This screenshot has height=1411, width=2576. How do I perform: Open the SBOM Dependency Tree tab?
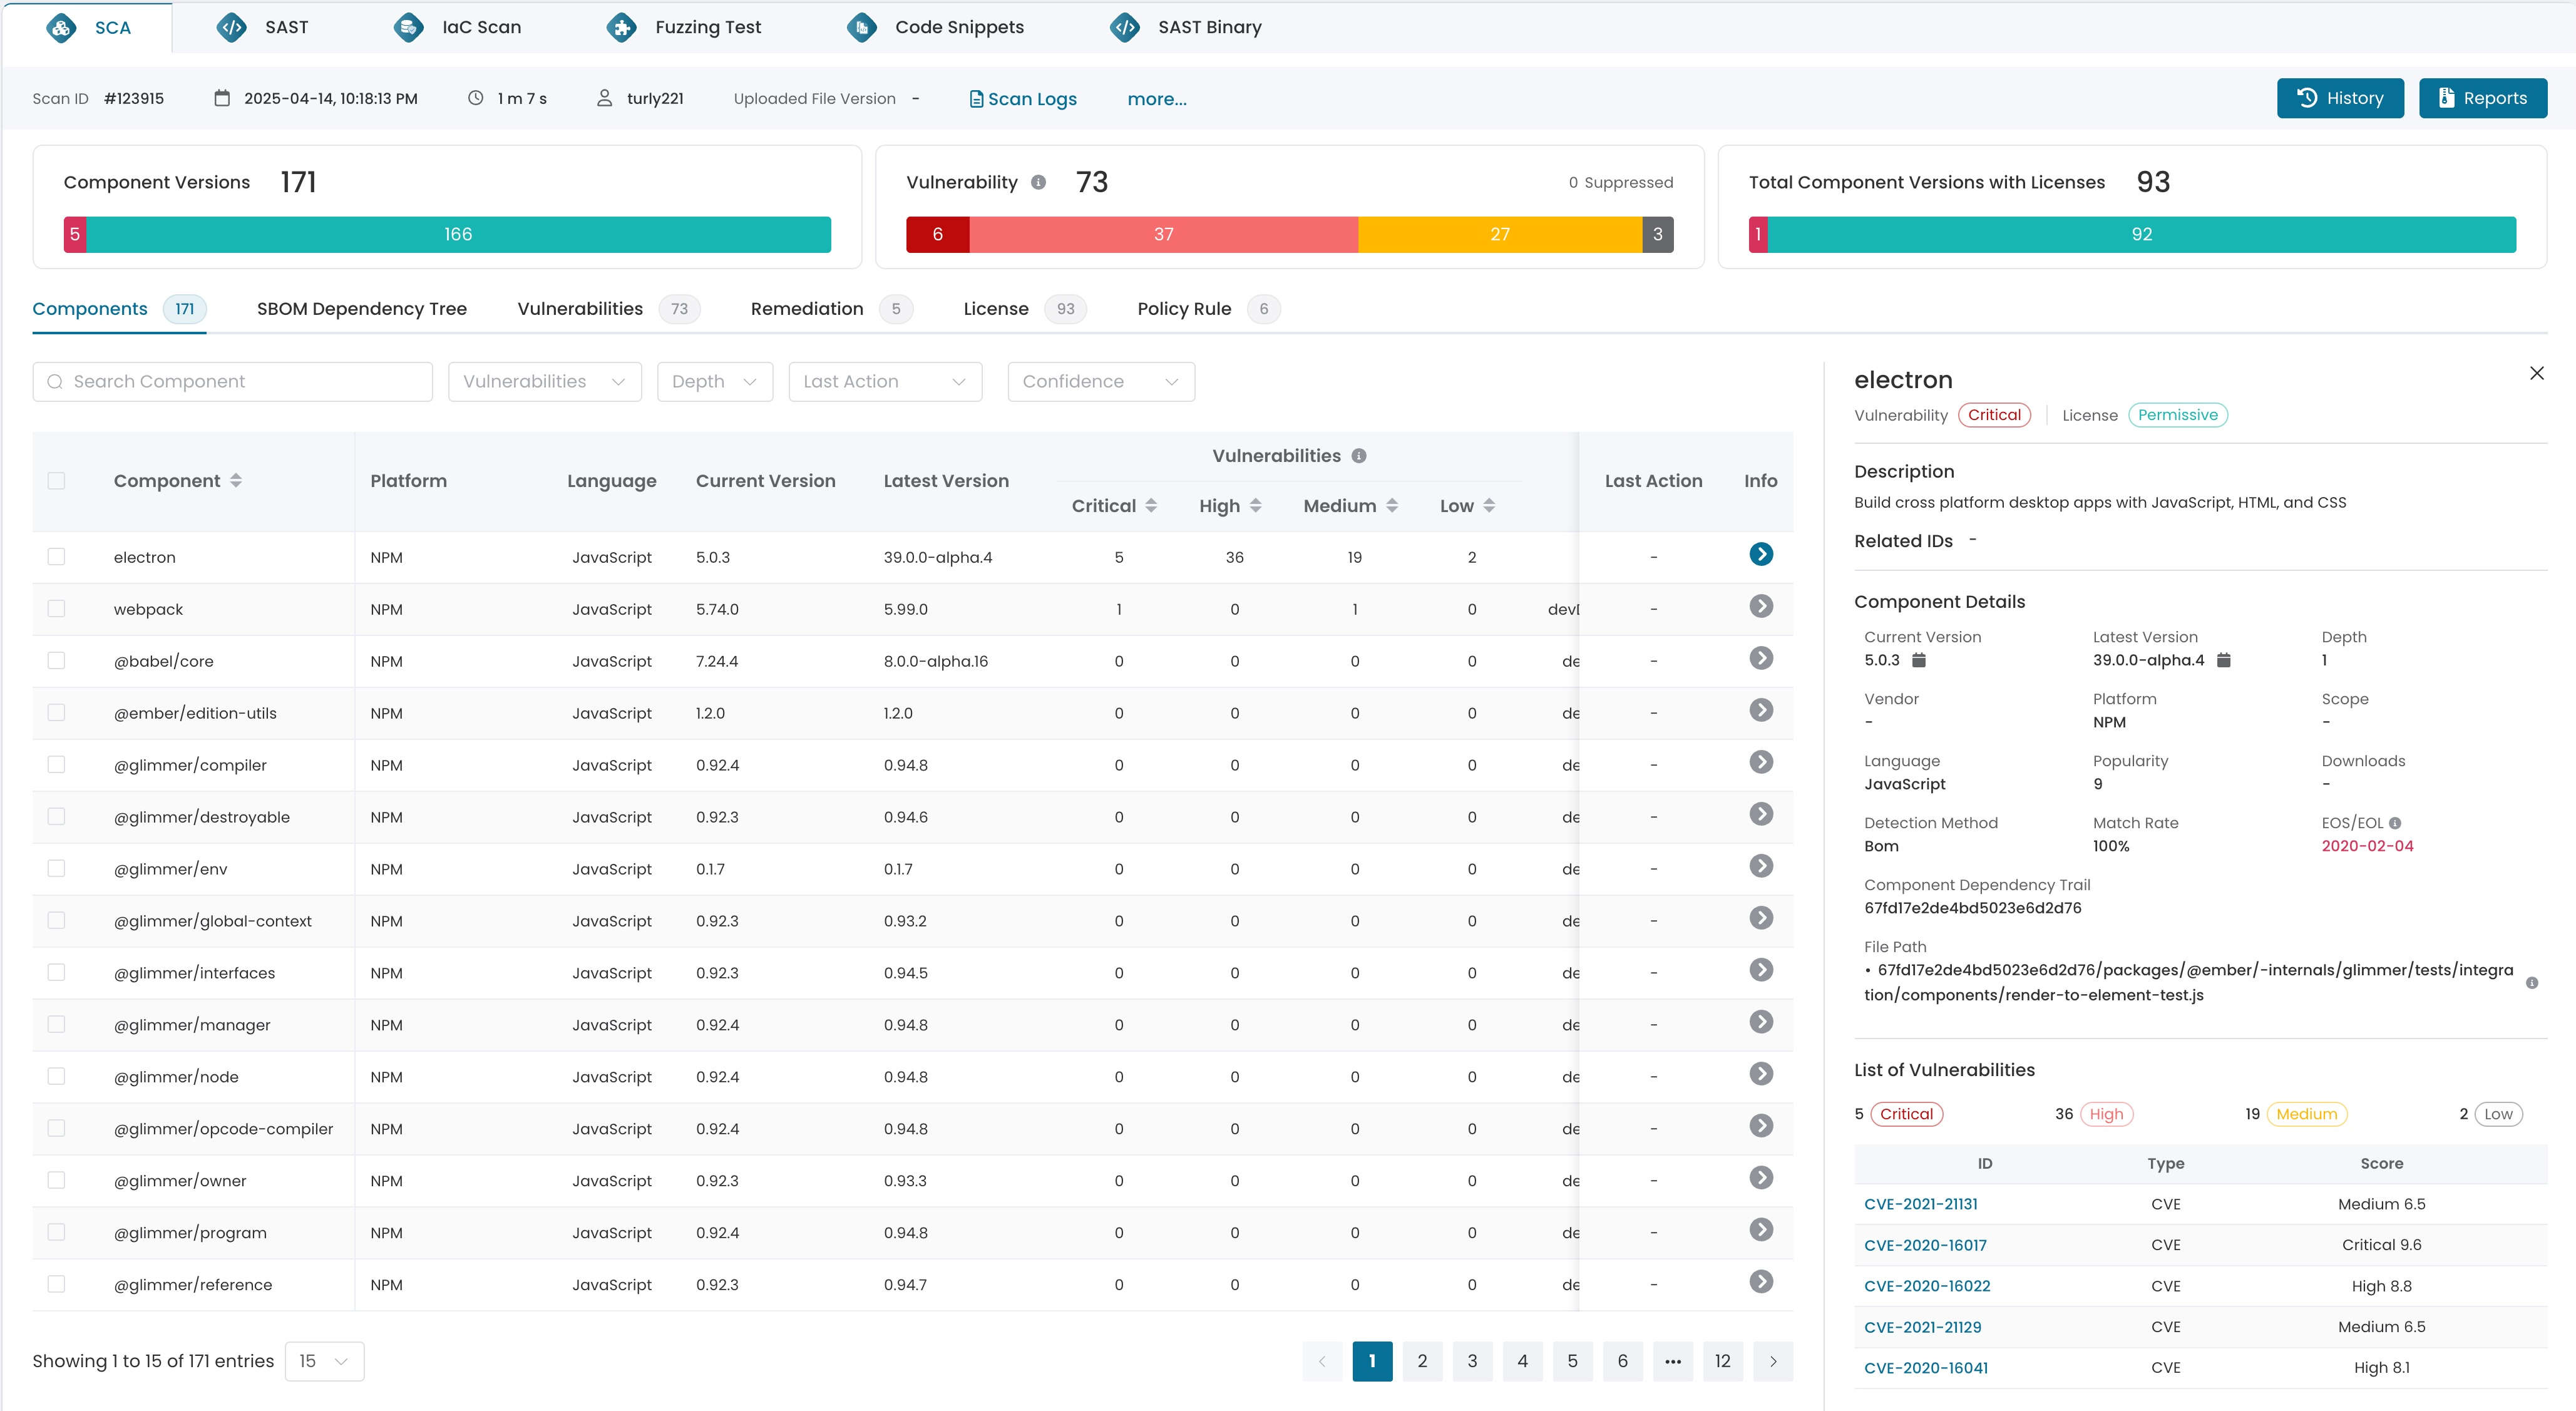click(361, 309)
